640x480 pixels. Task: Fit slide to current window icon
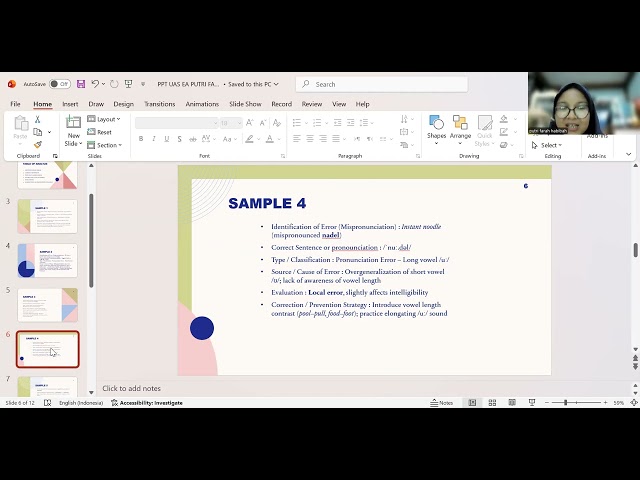coord(633,403)
